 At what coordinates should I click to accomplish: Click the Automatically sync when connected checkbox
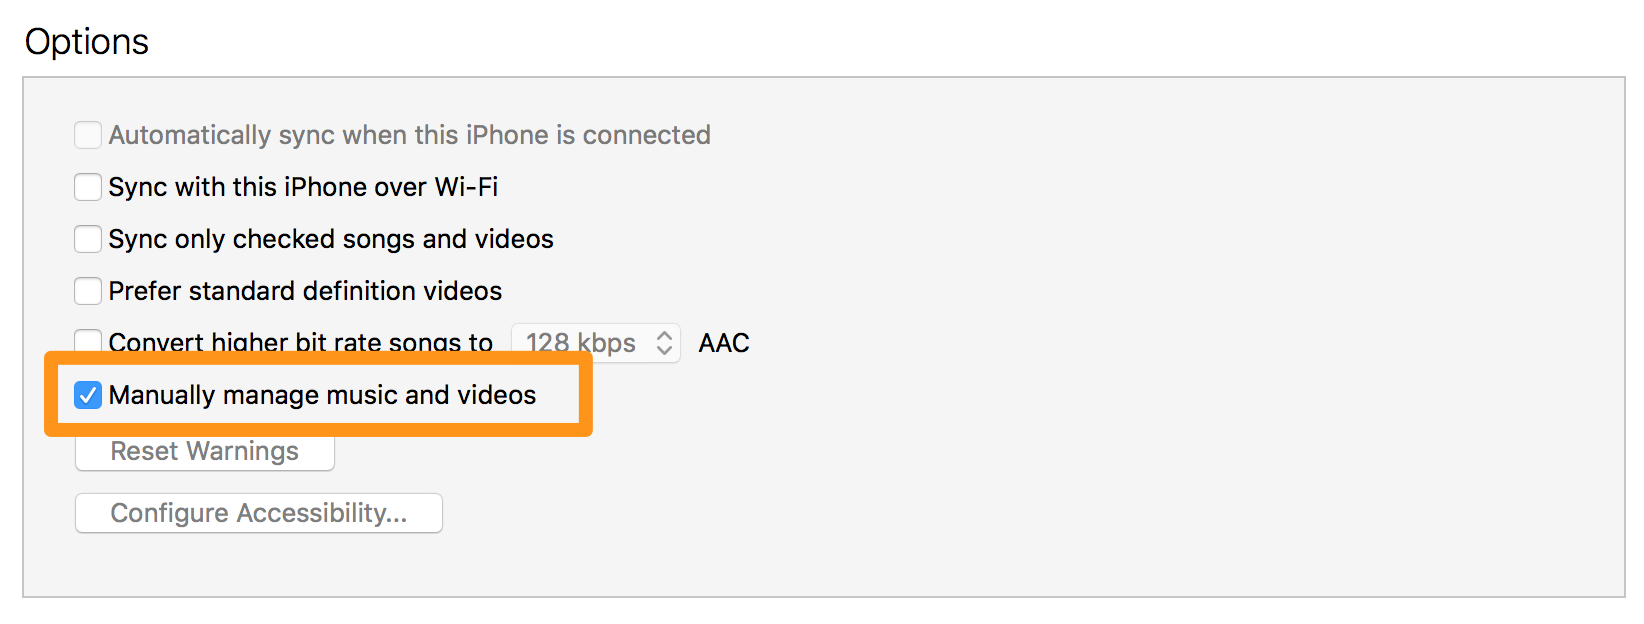[88, 135]
